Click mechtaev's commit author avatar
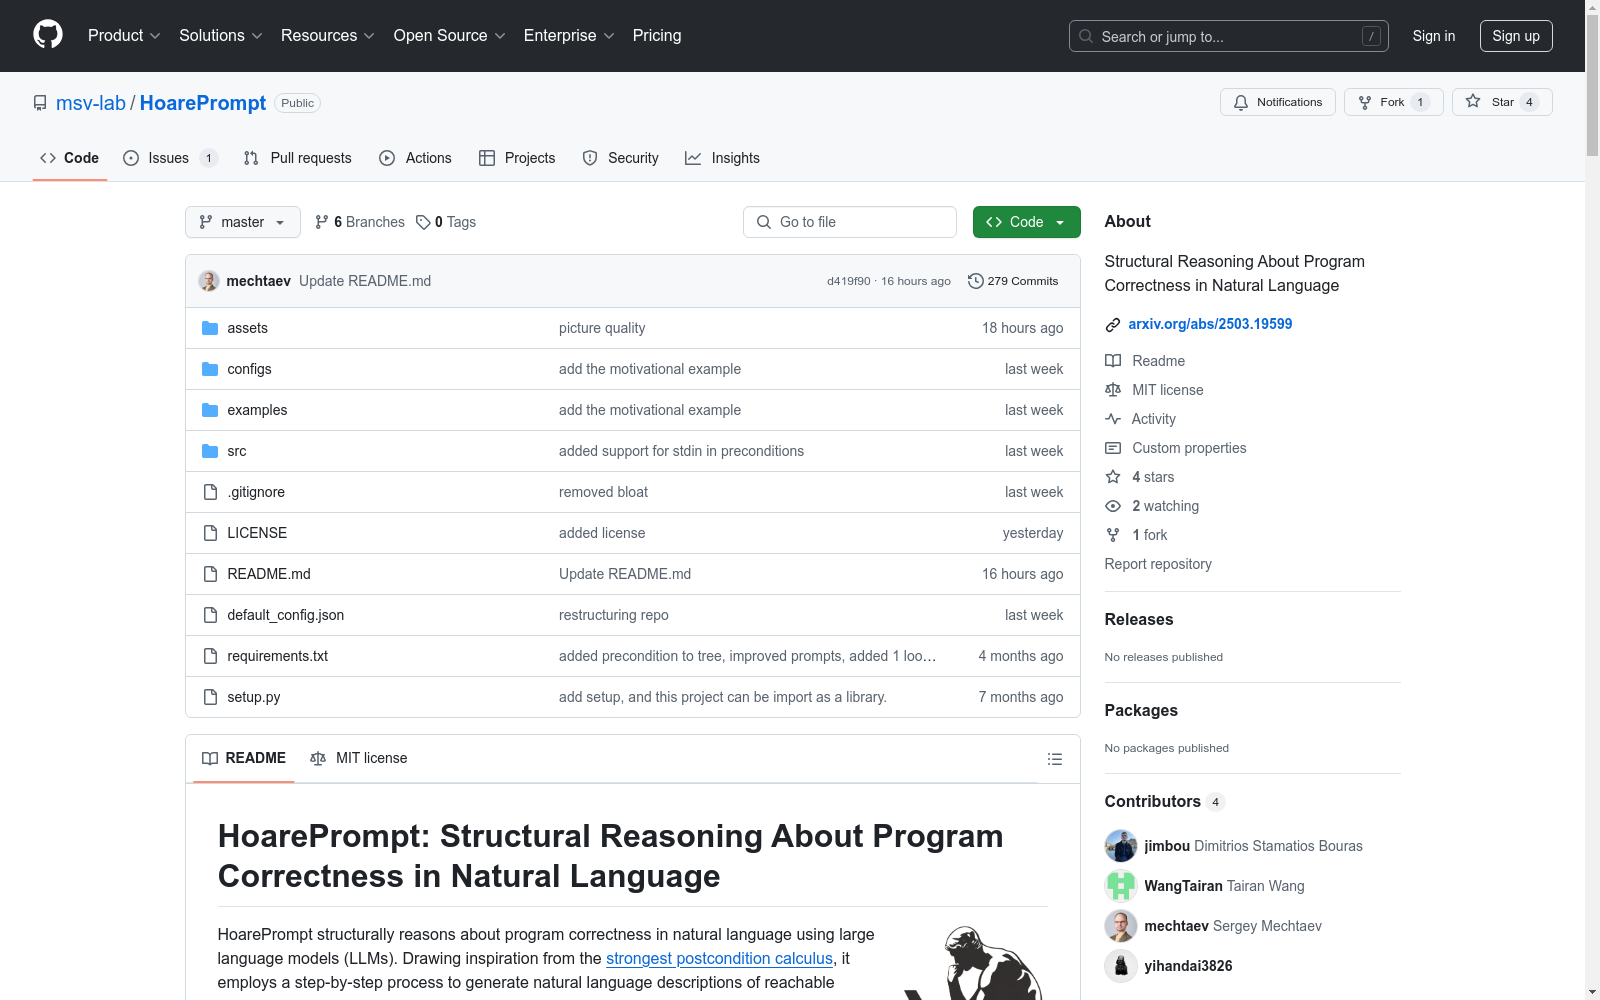Image resolution: width=1600 pixels, height=1000 pixels. [209, 281]
